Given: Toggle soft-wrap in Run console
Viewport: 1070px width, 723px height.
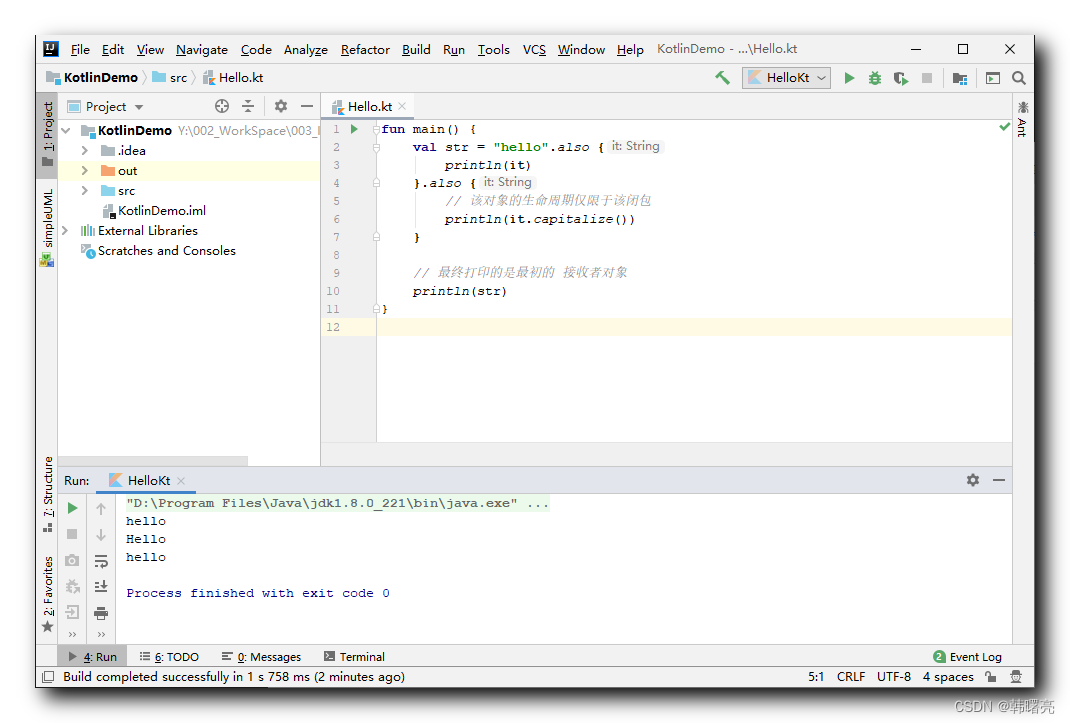Looking at the screenshot, I should [x=101, y=561].
